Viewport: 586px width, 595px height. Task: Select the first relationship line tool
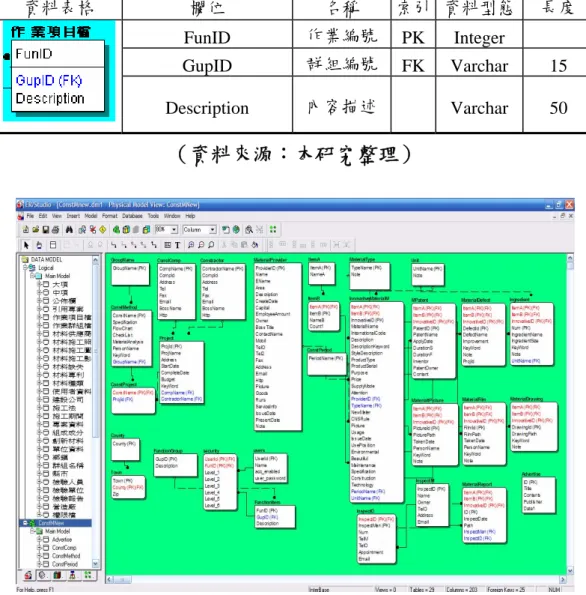(x=113, y=245)
